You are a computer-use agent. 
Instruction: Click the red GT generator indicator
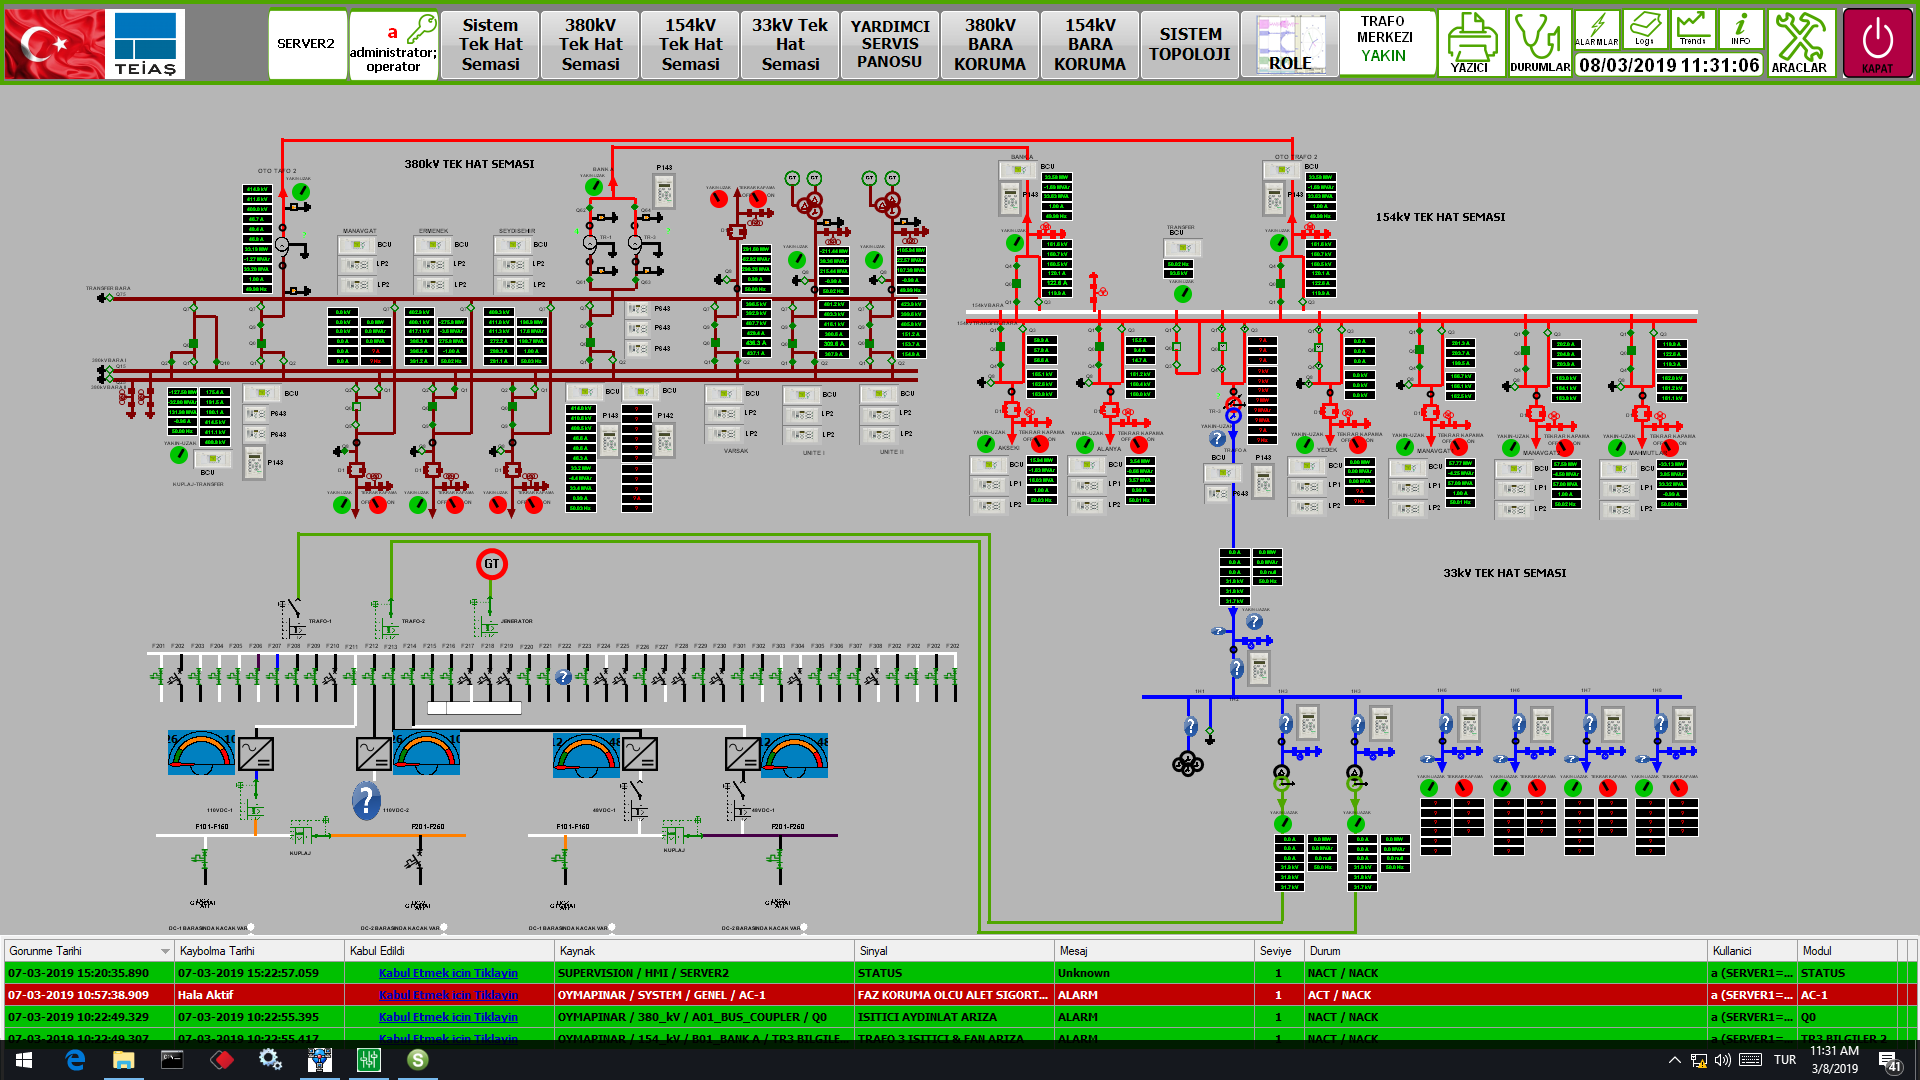coord(492,564)
